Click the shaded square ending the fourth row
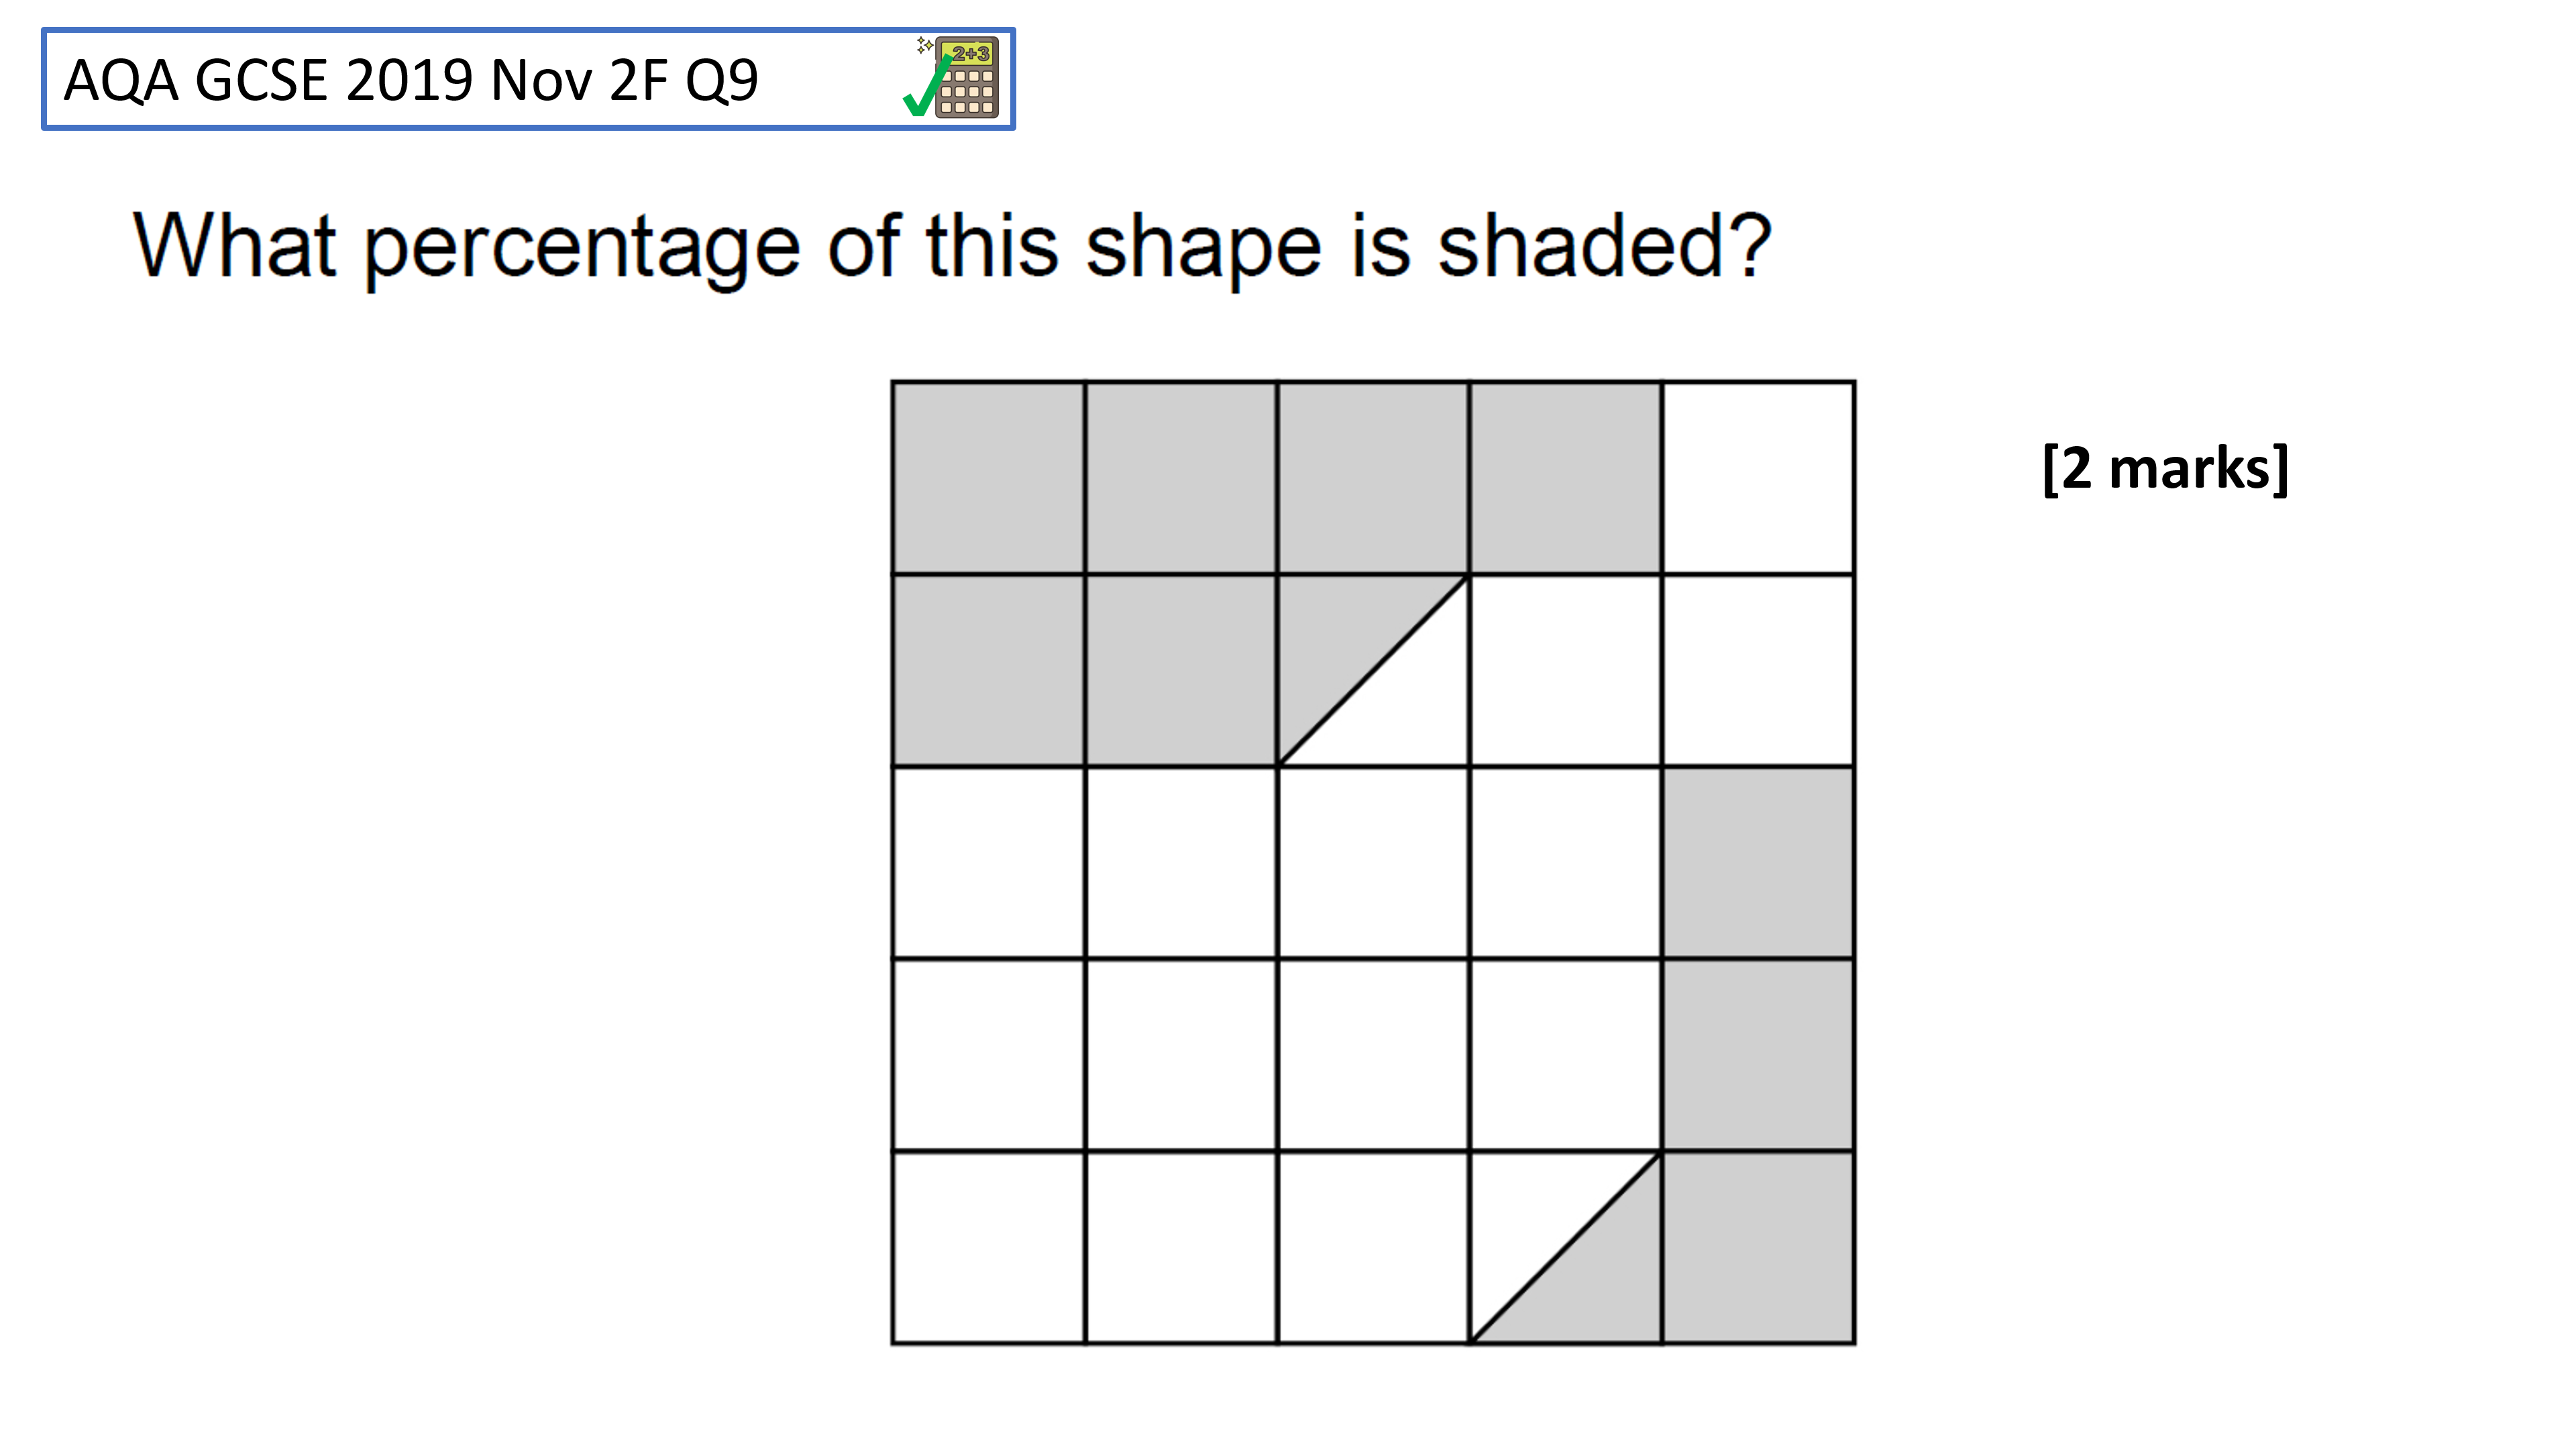The image size is (2576, 1449). 1758,1055
